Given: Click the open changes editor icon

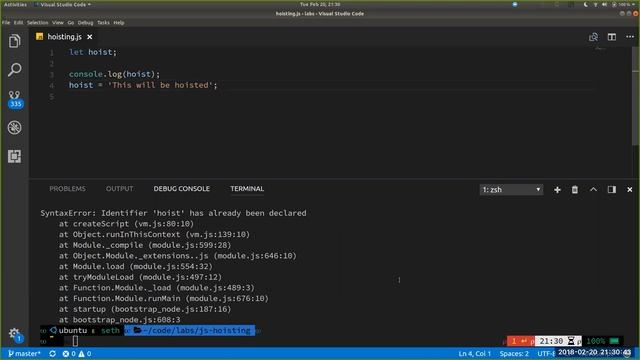Looking at the screenshot, I should pyautogui.click(x=593, y=37).
